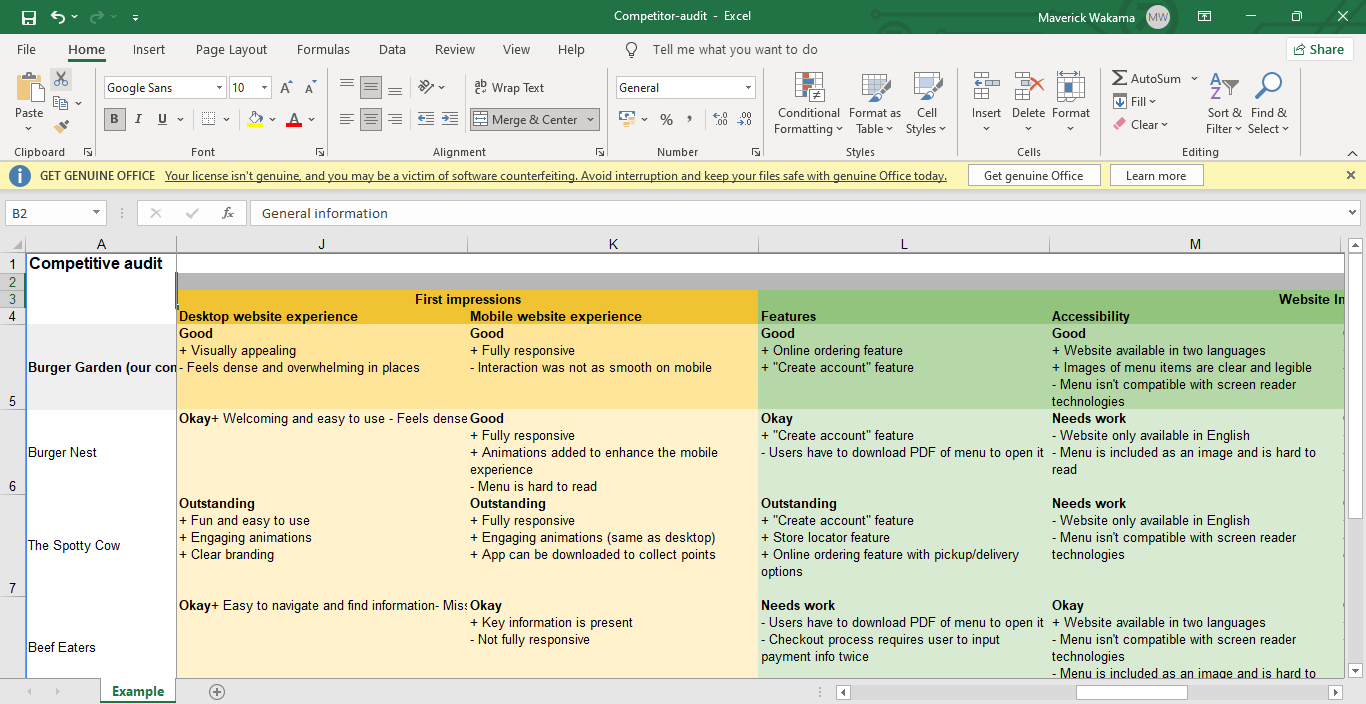
Task: Click the Save icon in title bar
Action: [28, 17]
